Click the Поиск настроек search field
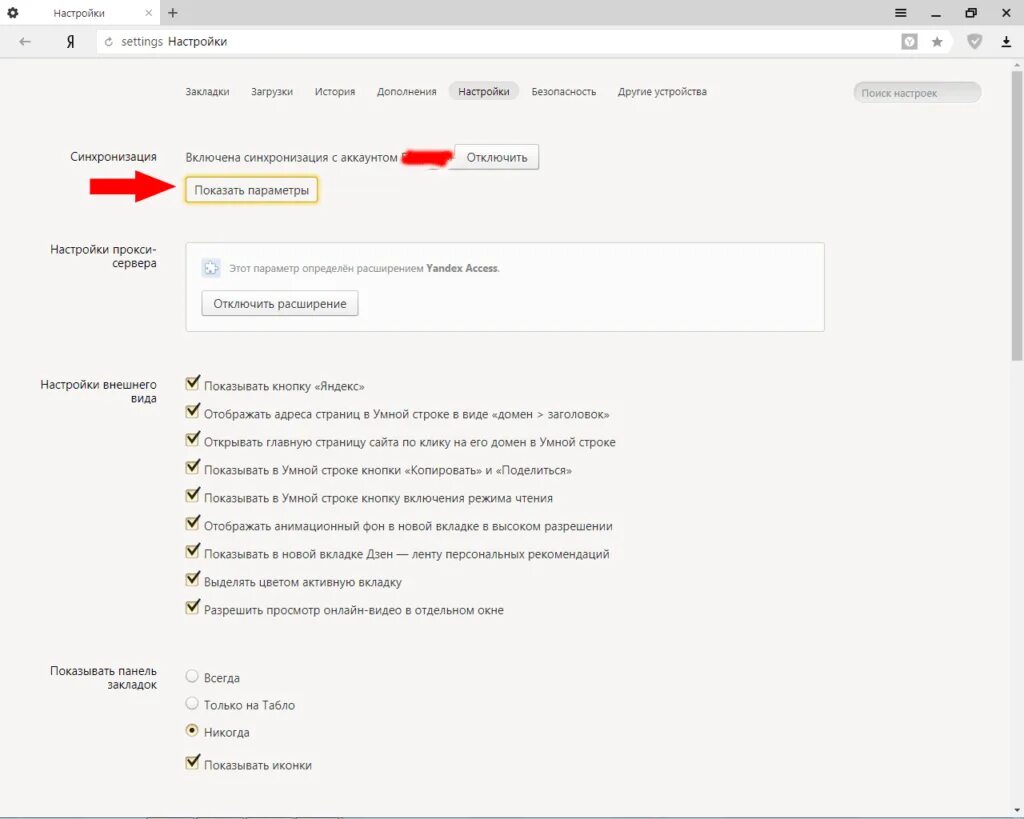Image resolution: width=1024 pixels, height=819 pixels. click(917, 93)
